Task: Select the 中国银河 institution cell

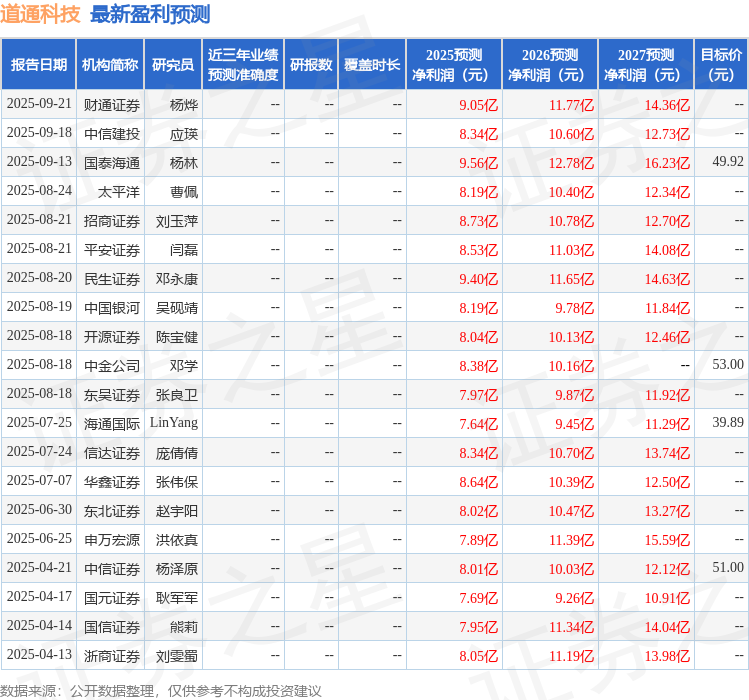Action: 112,308
